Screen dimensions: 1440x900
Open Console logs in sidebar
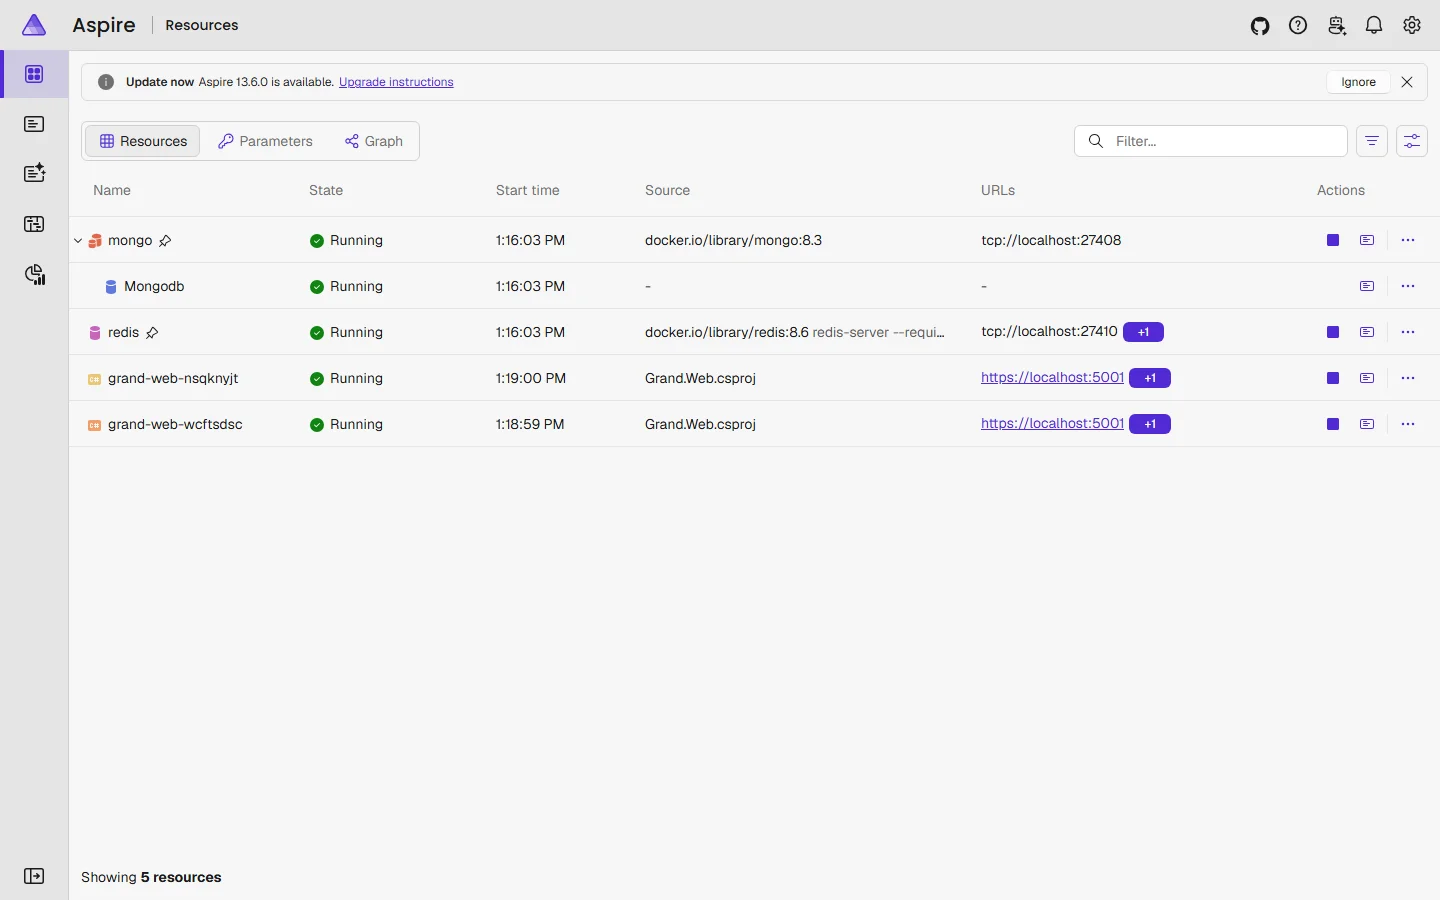pyautogui.click(x=34, y=124)
